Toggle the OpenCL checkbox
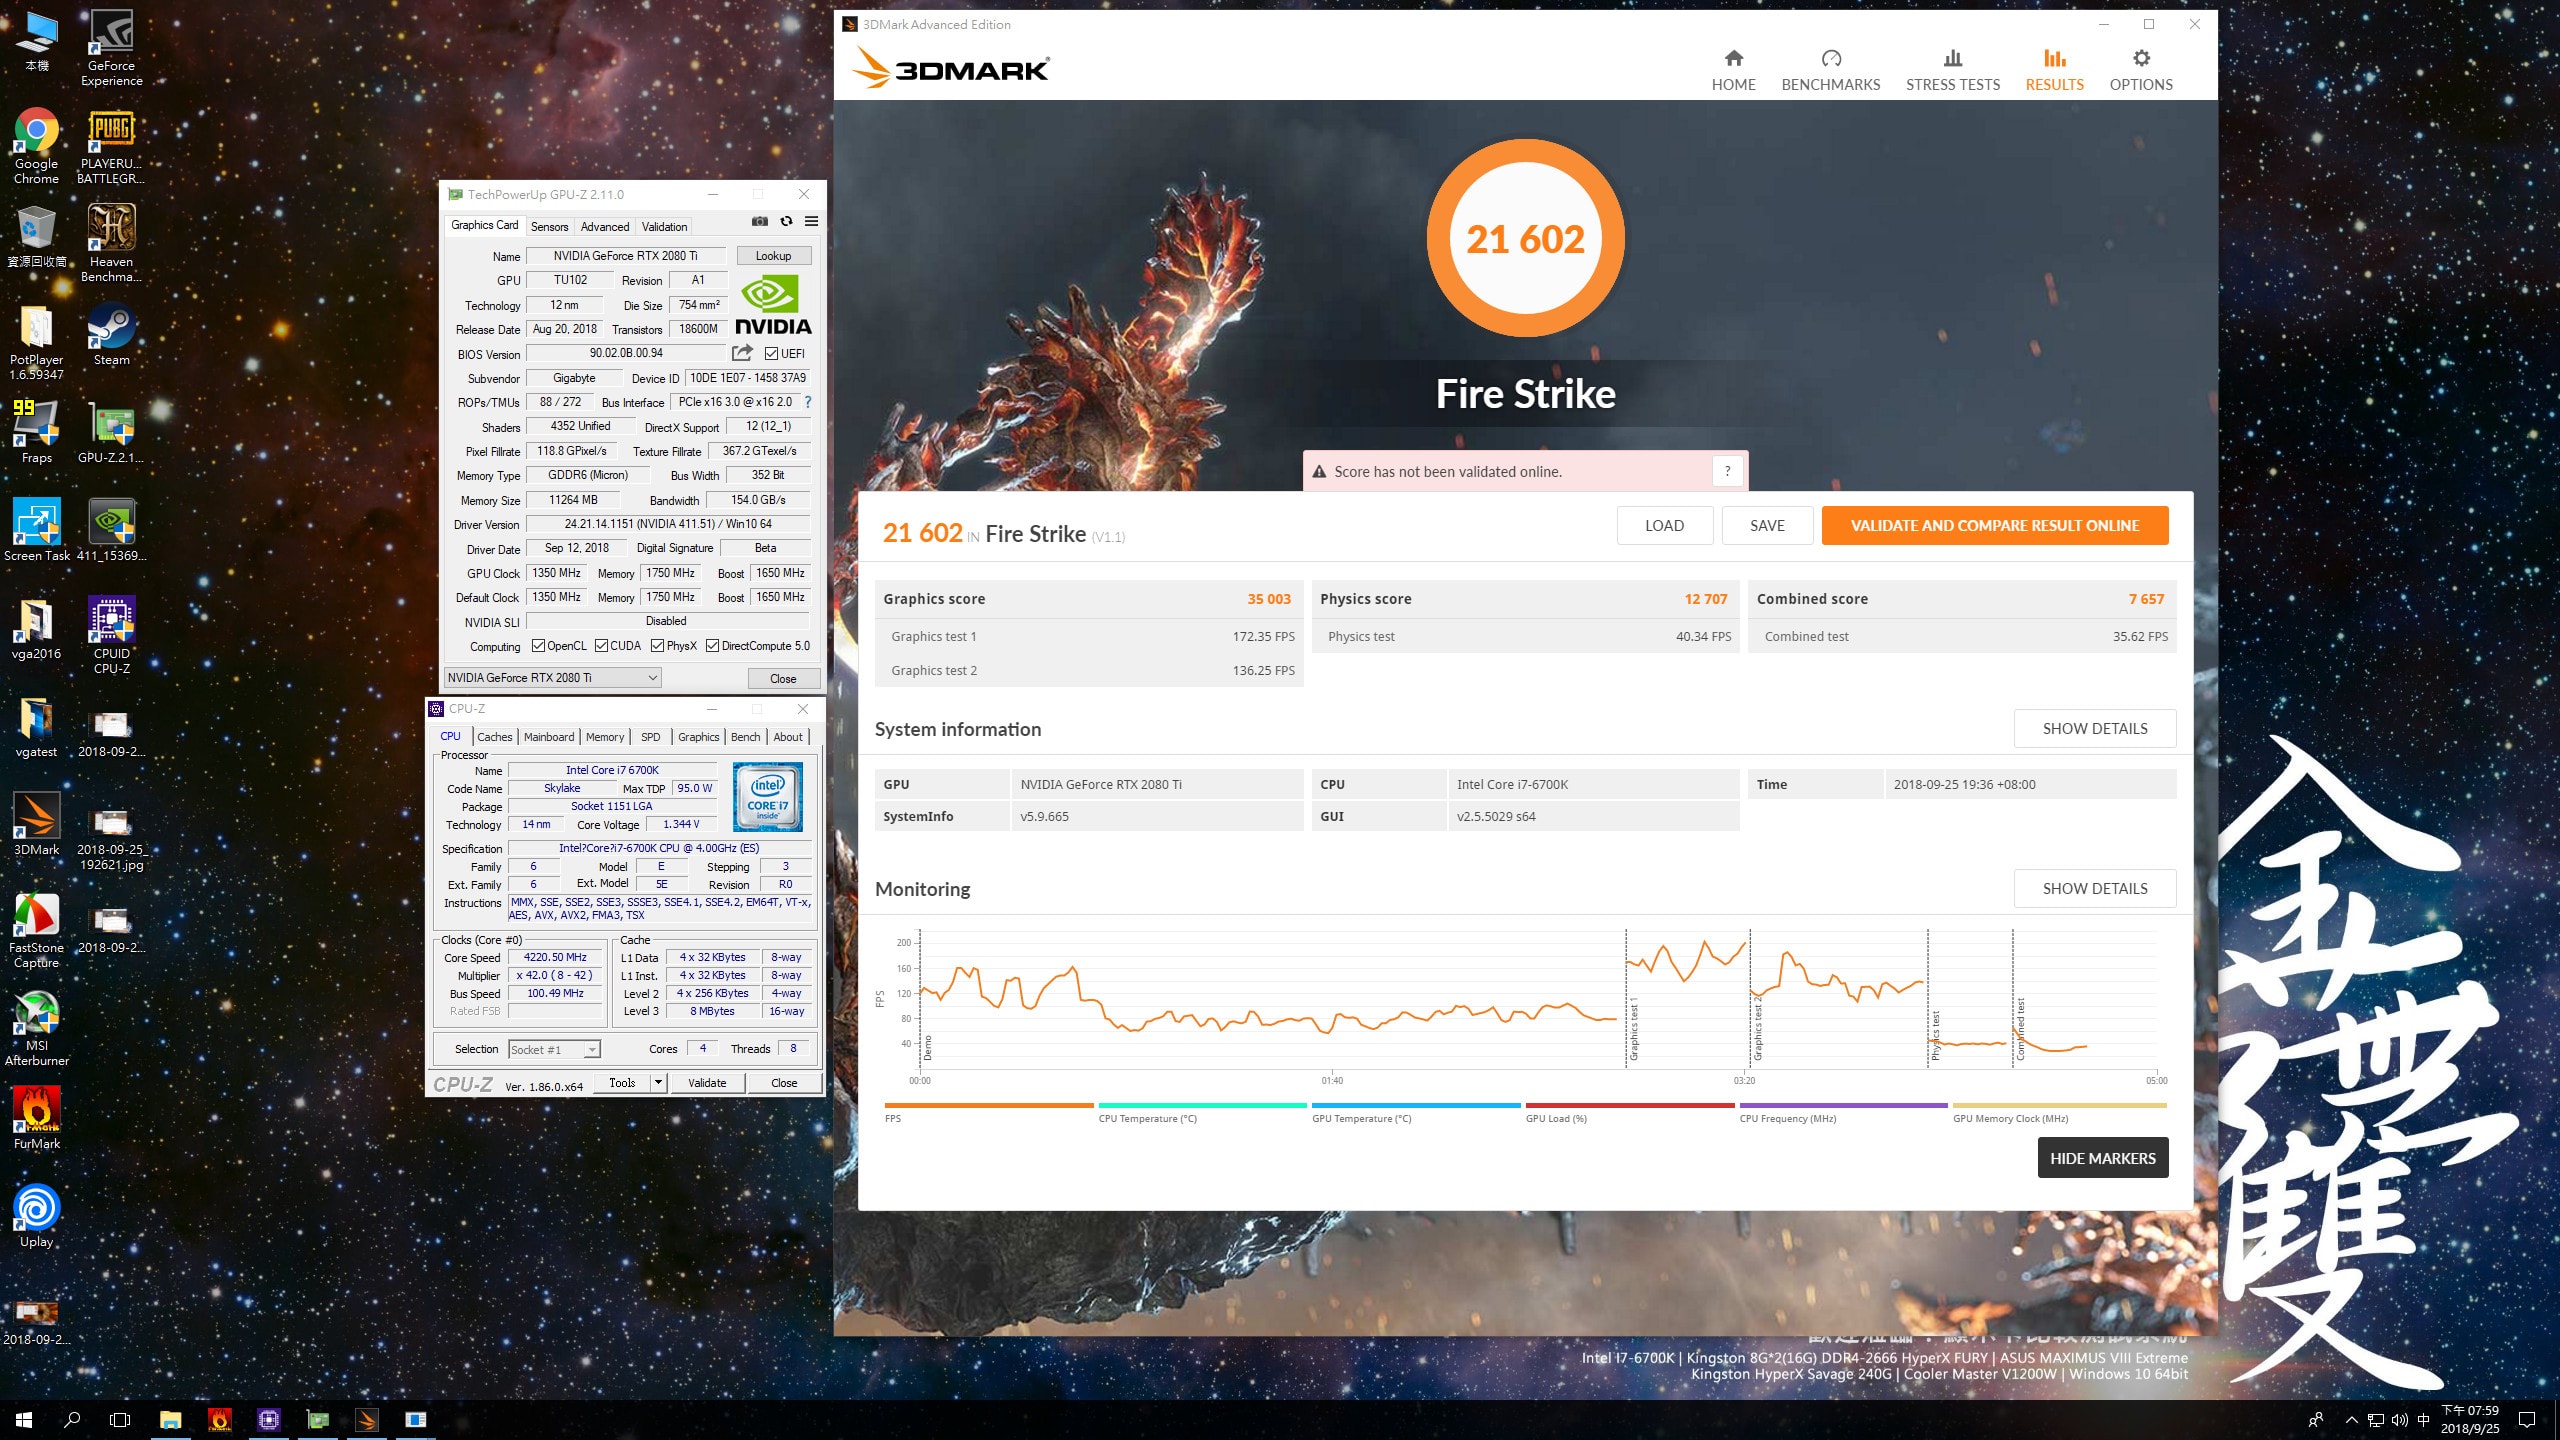The image size is (2560, 1440). click(538, 646)
